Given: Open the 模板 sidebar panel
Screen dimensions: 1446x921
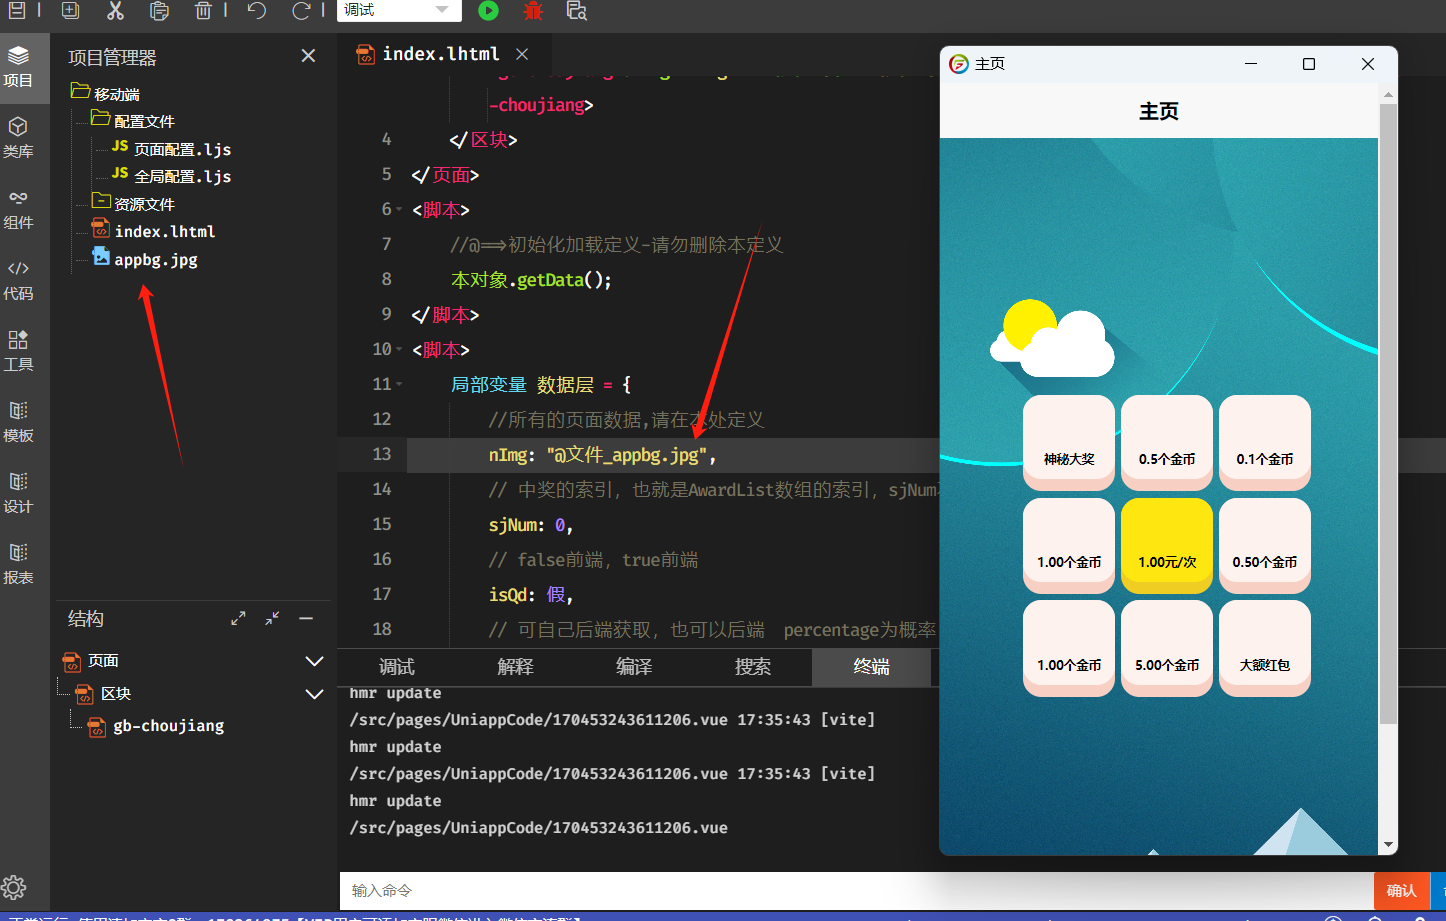Looking at the screenshot, I should [x=18, y=422].
